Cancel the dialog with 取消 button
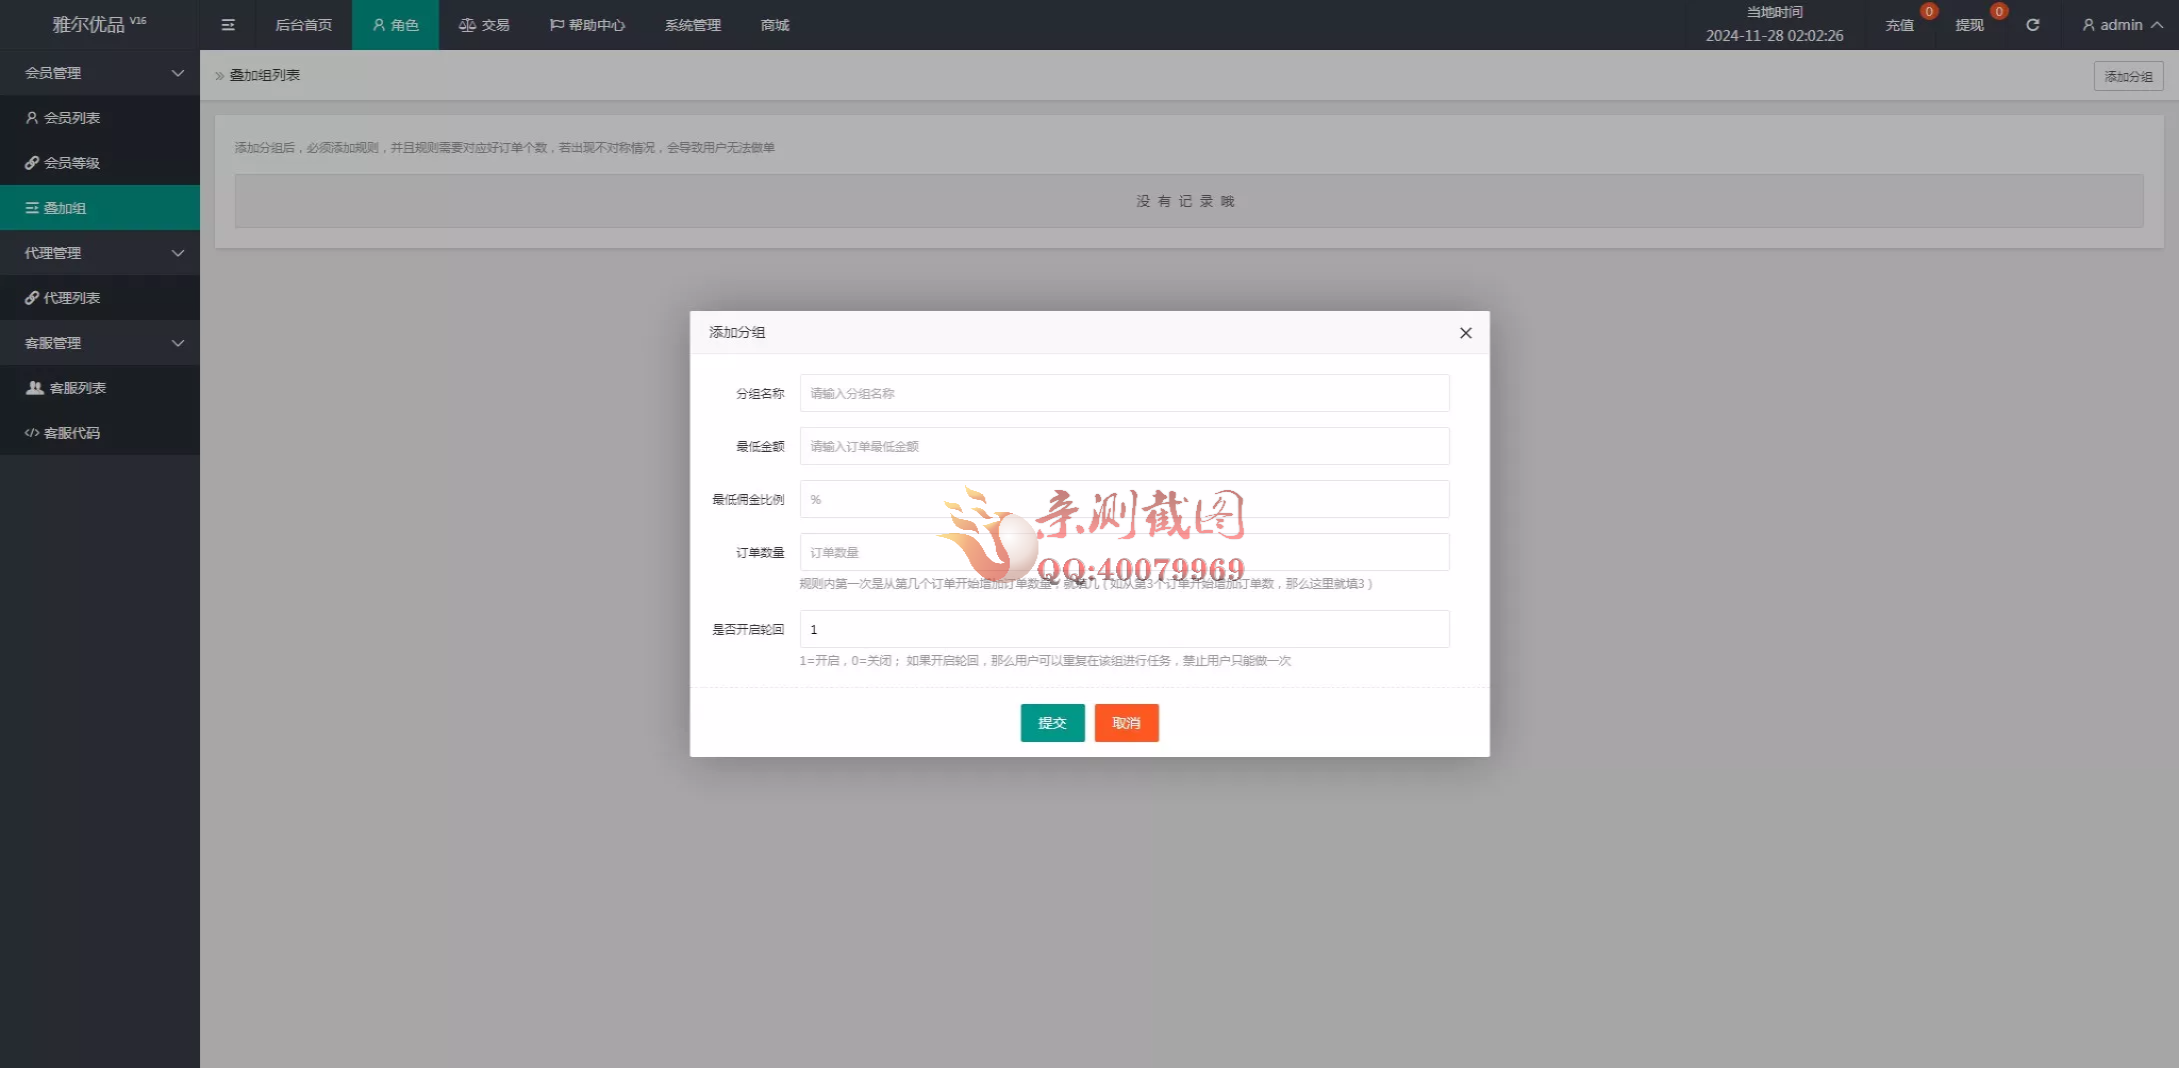This screenshot has height=1068, width=2179. tap(1126, 722)
